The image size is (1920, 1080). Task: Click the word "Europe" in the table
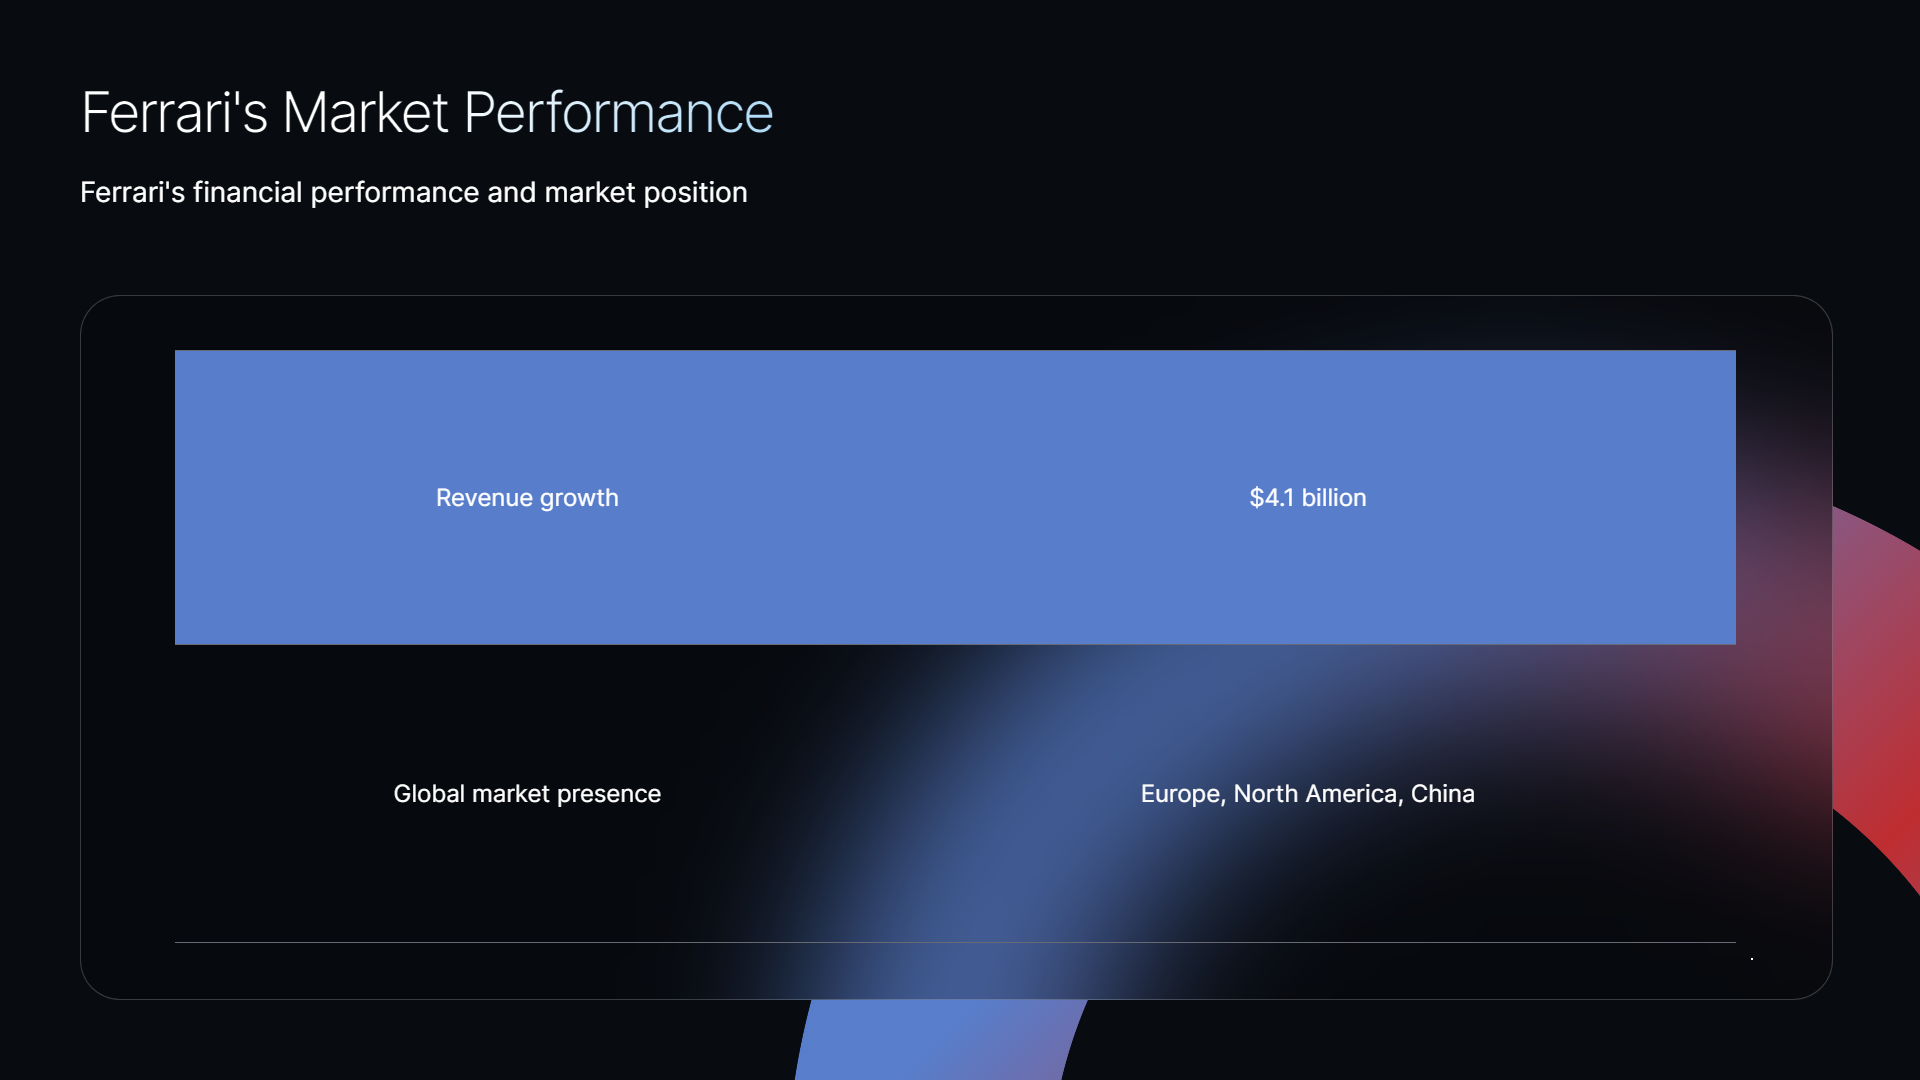click(1180, 794)
